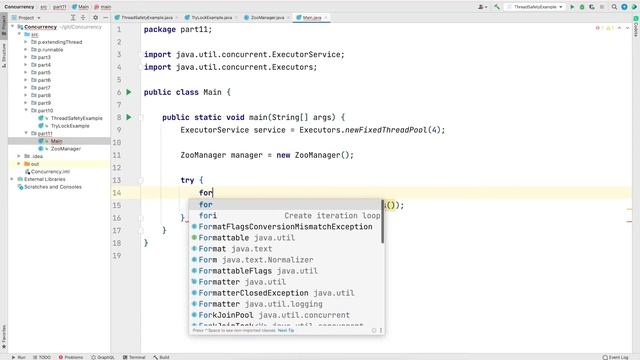Click the error count indicator in editor
The height and width of the screenshot is (360, 640).
(598, 28)
